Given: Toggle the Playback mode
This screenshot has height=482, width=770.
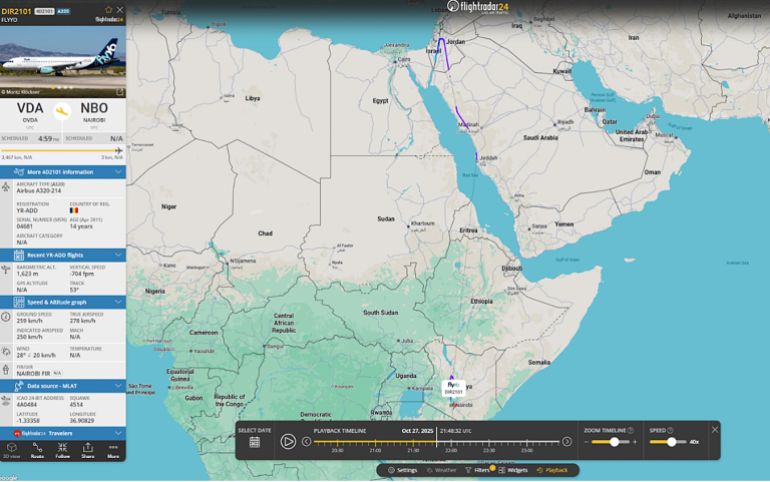Looking at the screenshot, I should click(x=552, y=470).
